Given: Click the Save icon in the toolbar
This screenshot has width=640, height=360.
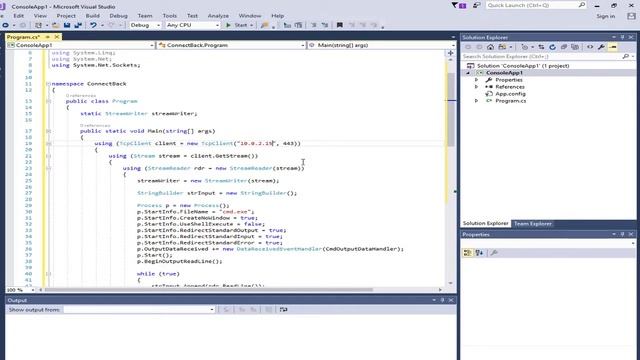Looking at the screenshot, I should (x=67, y=25).
